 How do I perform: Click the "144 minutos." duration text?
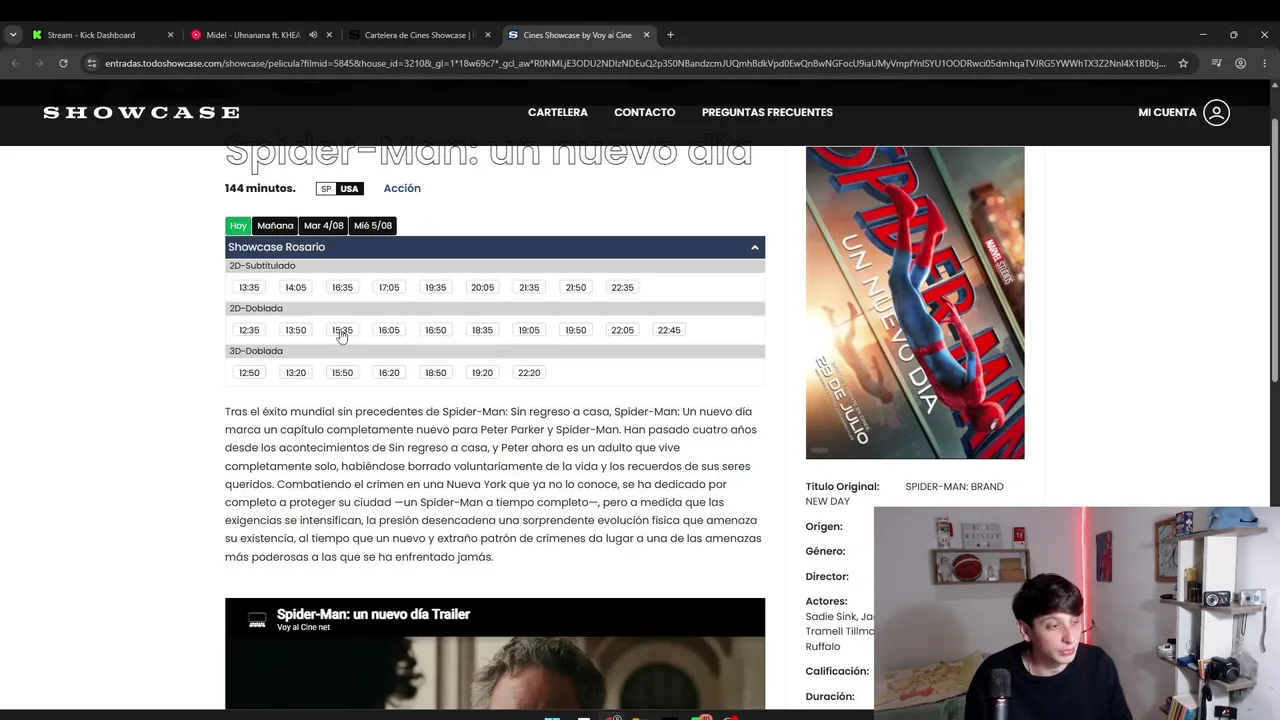tap(260, 188)
